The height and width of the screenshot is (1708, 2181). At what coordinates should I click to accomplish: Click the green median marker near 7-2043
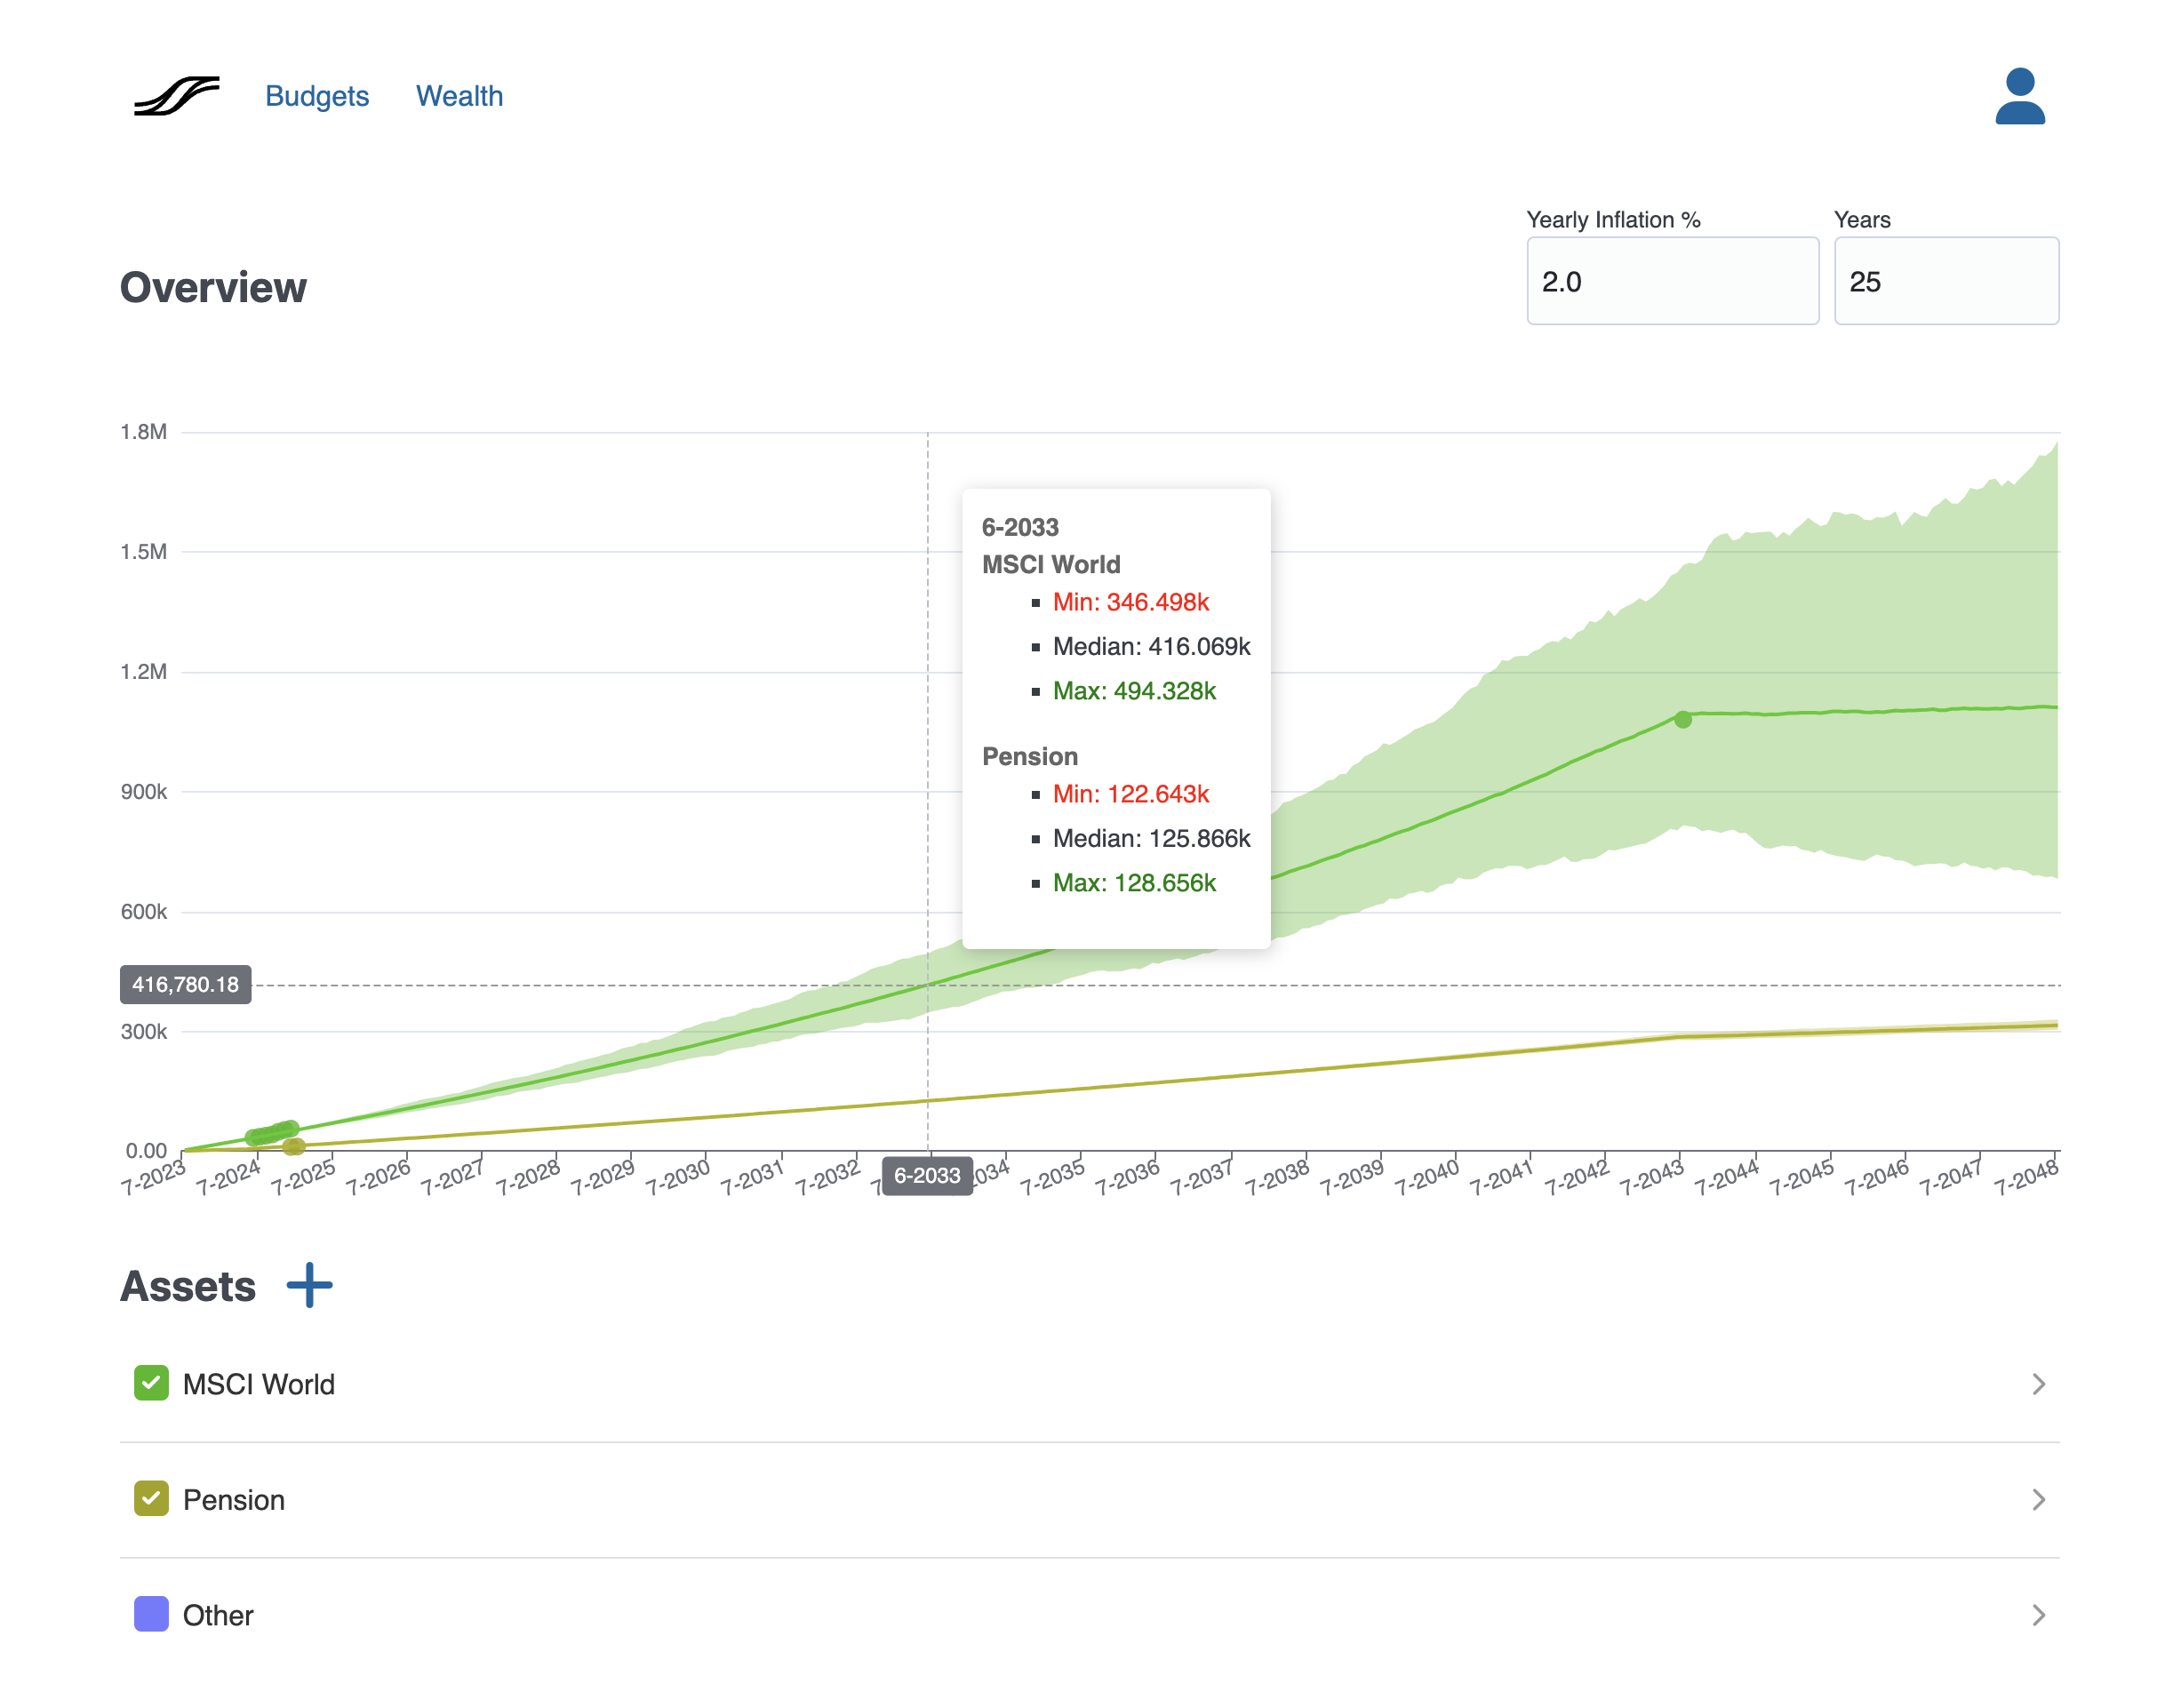[x=1683, y=719]
